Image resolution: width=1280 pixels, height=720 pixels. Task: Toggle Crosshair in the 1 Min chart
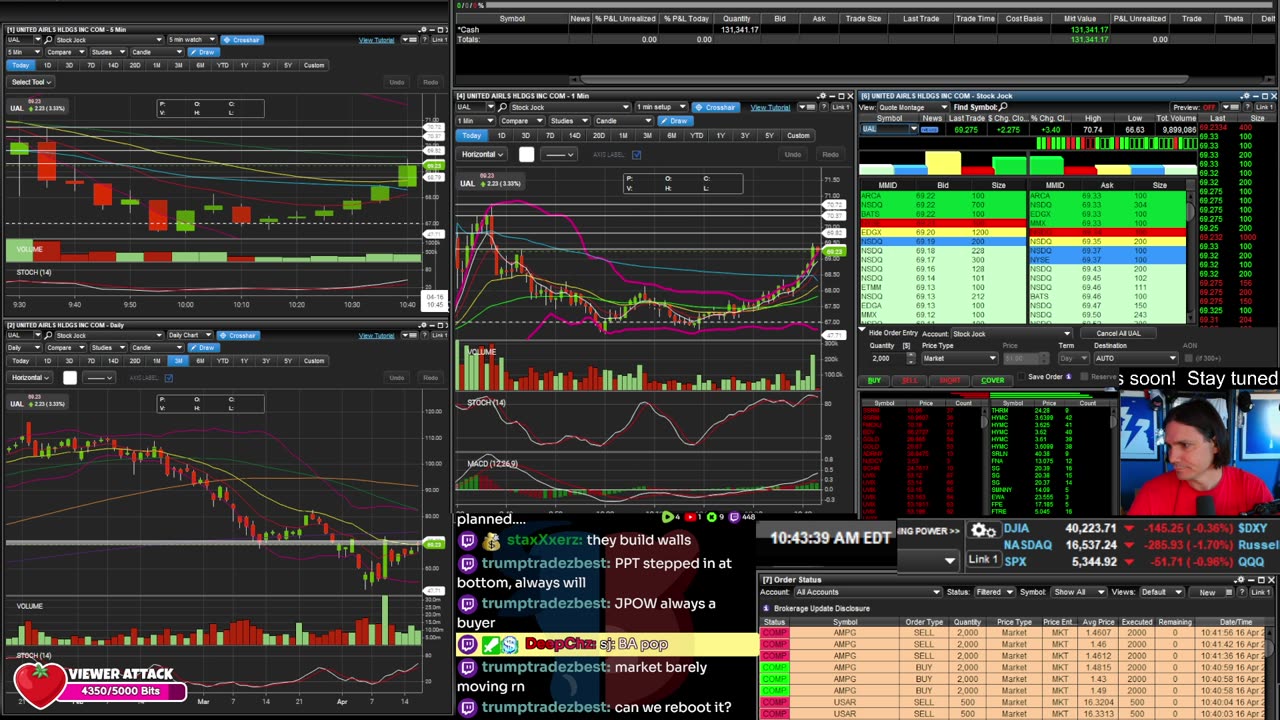point(715,107)
